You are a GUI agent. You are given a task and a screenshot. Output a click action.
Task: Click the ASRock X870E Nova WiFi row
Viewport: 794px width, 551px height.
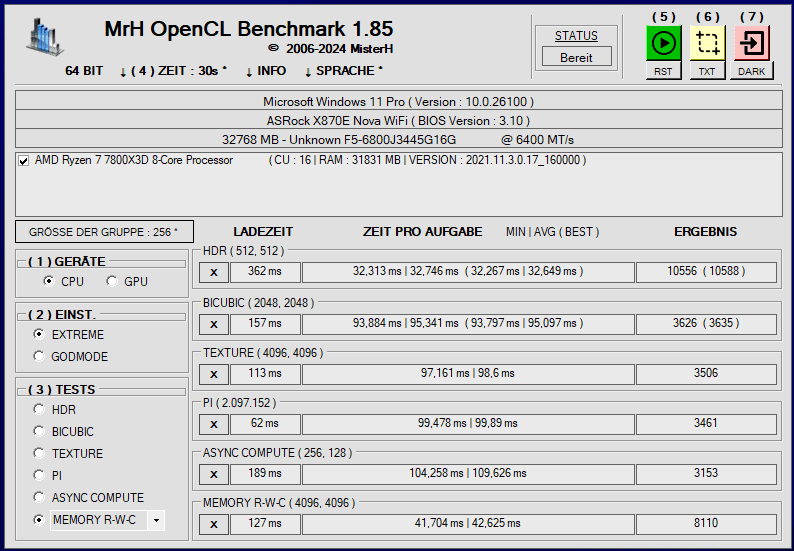click(x=399, y=121)
